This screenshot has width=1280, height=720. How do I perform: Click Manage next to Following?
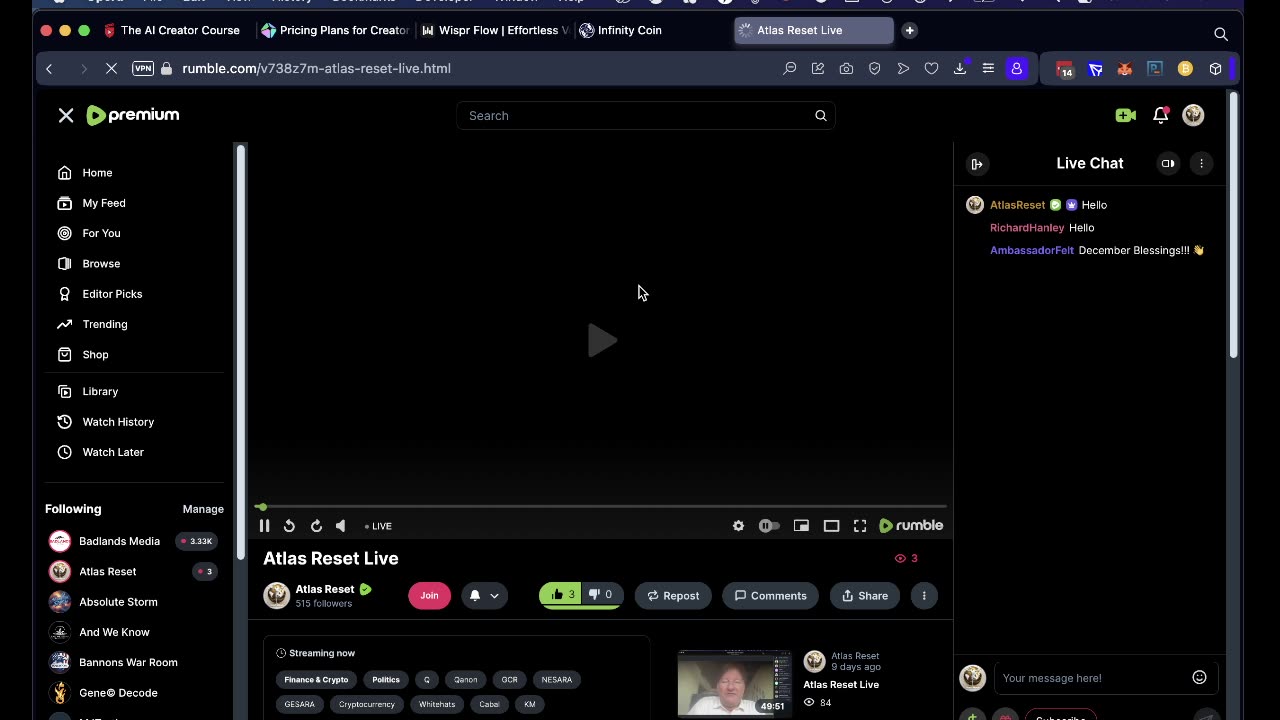coord(203,509)
